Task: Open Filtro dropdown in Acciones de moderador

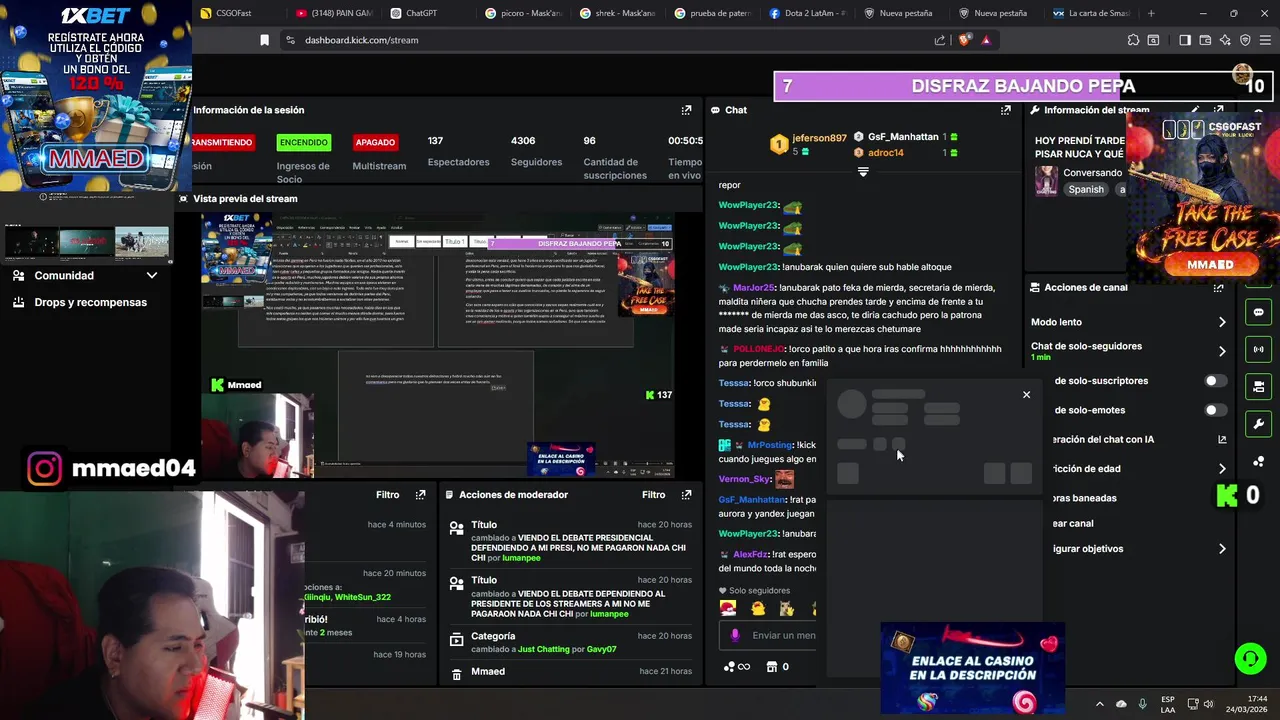Action: coord(653,495)
